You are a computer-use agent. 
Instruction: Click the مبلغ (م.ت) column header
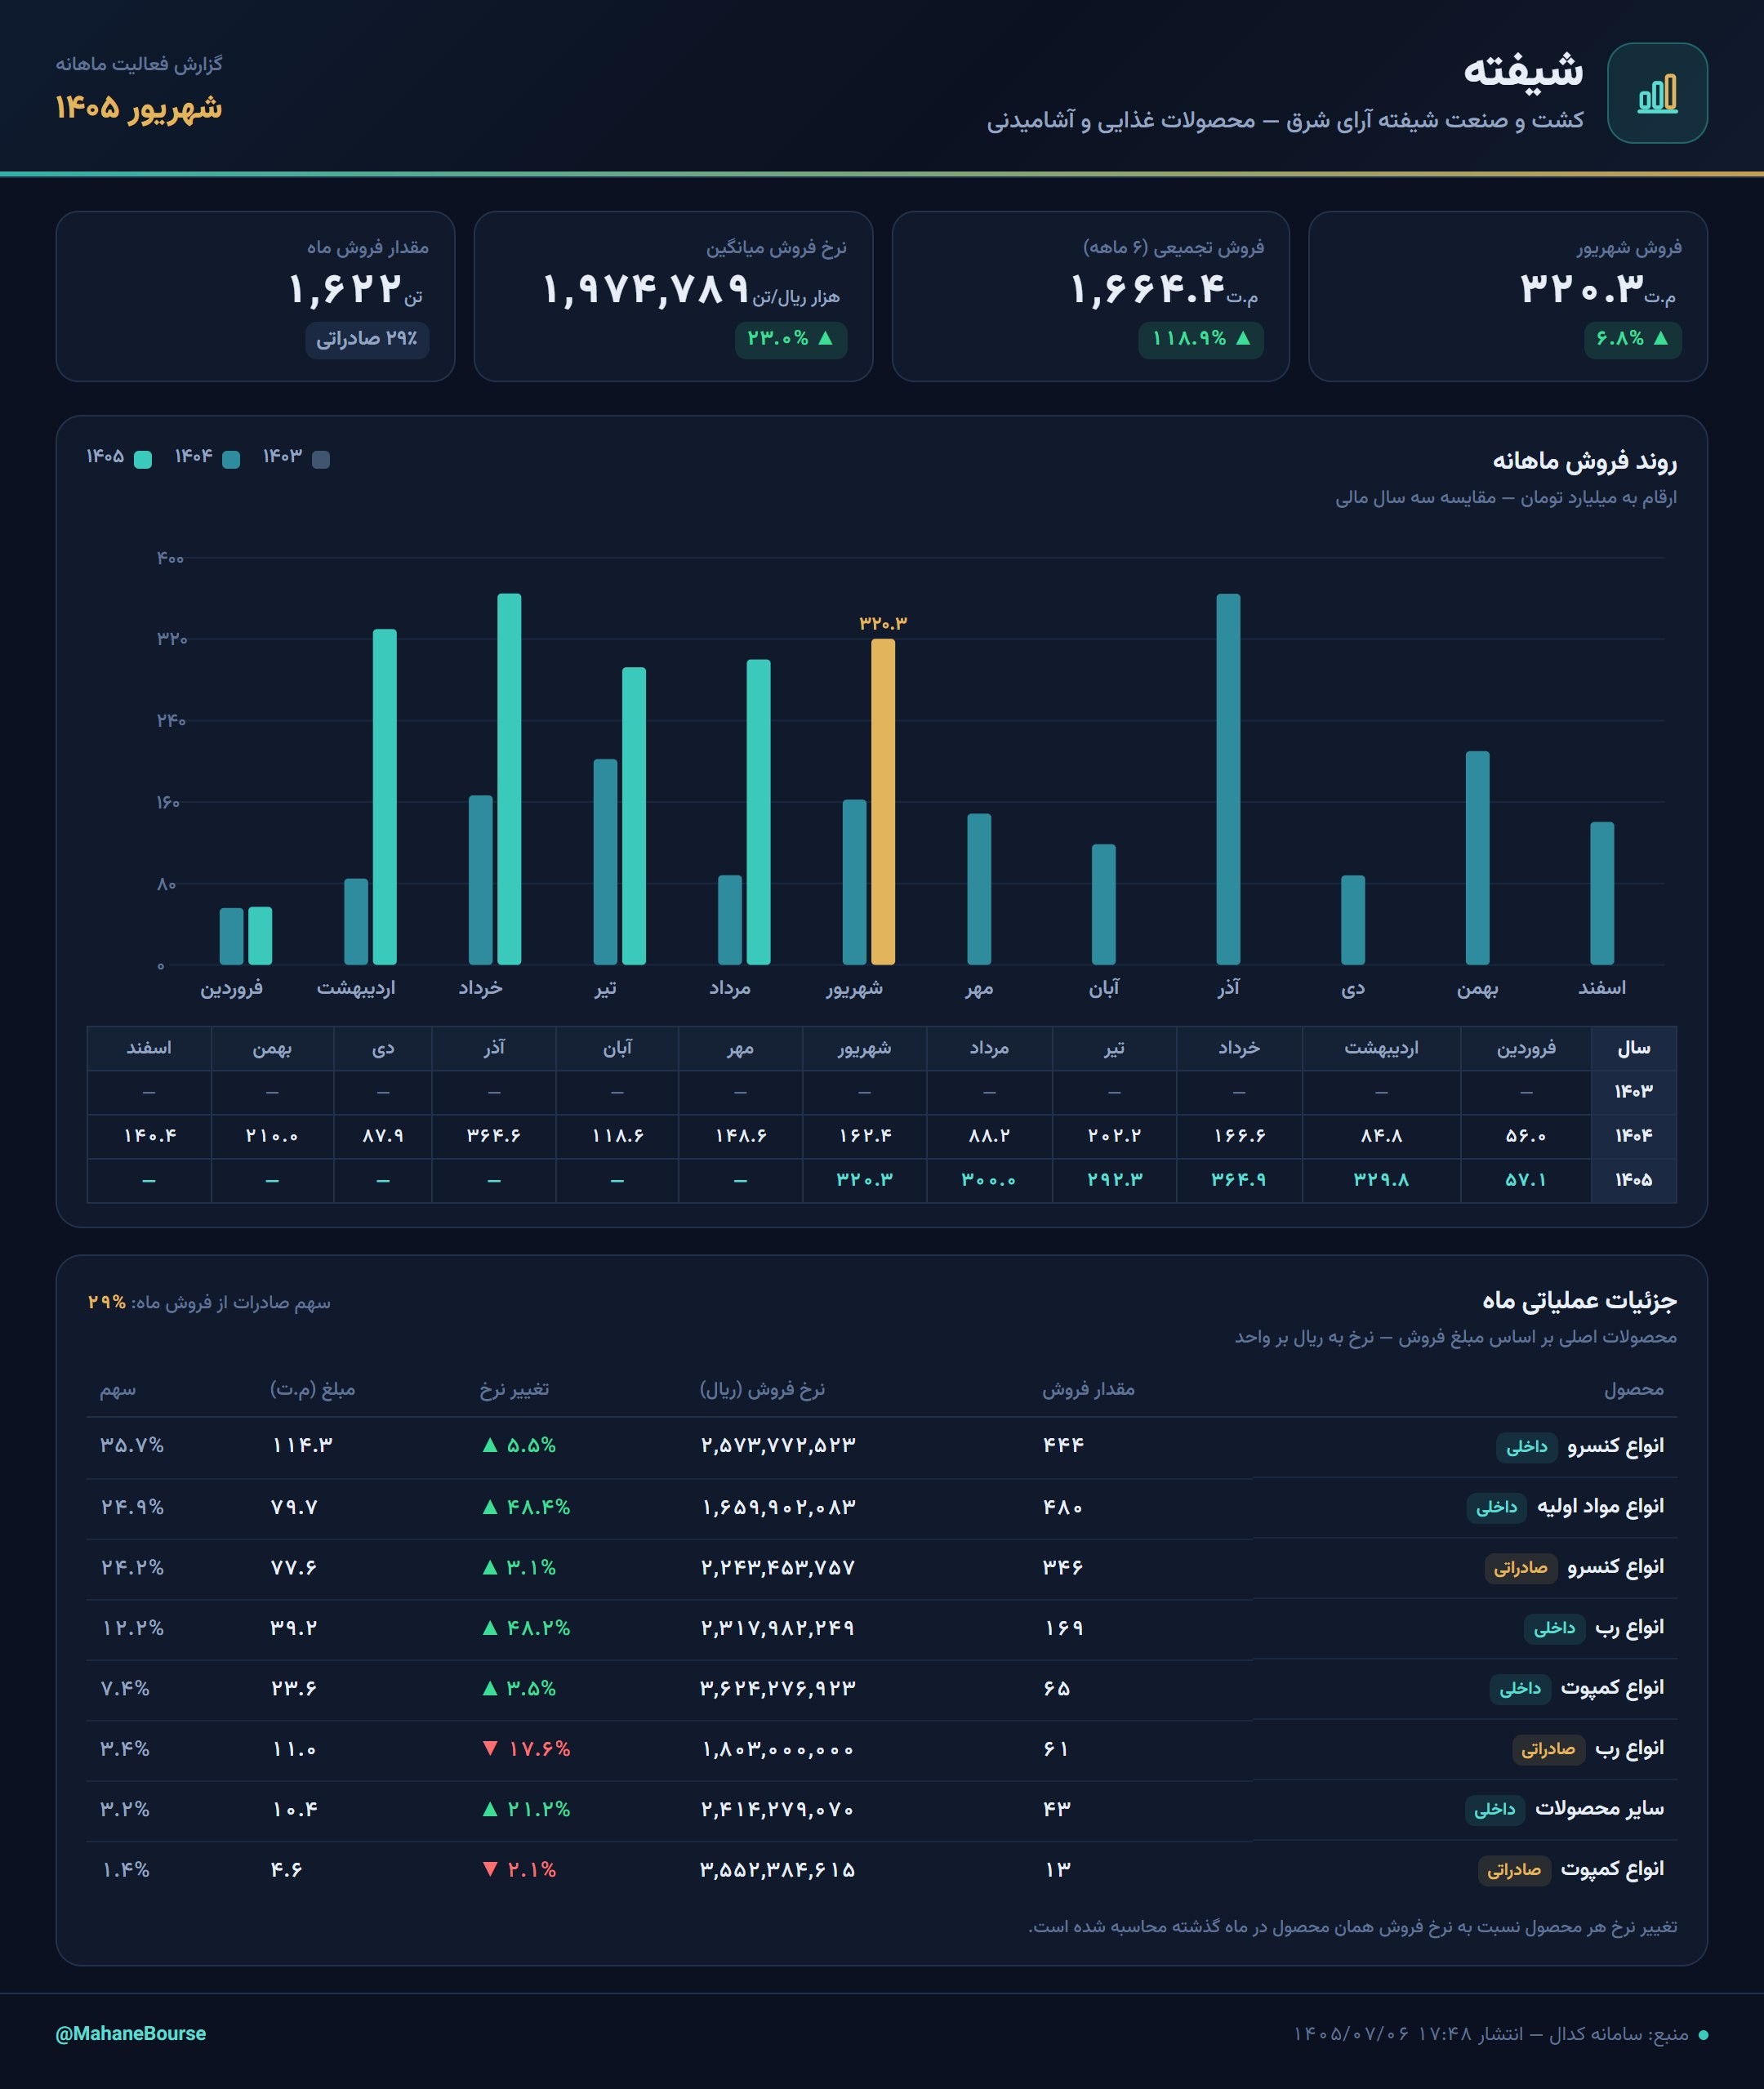click(x=312, y=1389)
